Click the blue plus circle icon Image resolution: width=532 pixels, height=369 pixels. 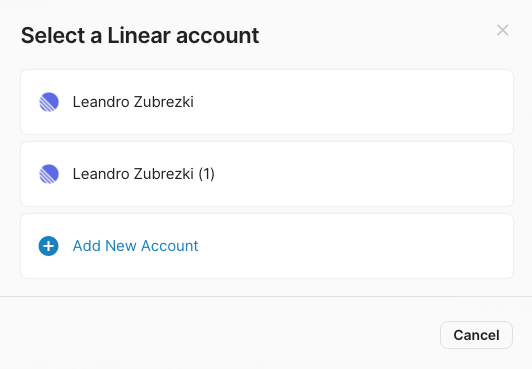[x=49, y=246]
